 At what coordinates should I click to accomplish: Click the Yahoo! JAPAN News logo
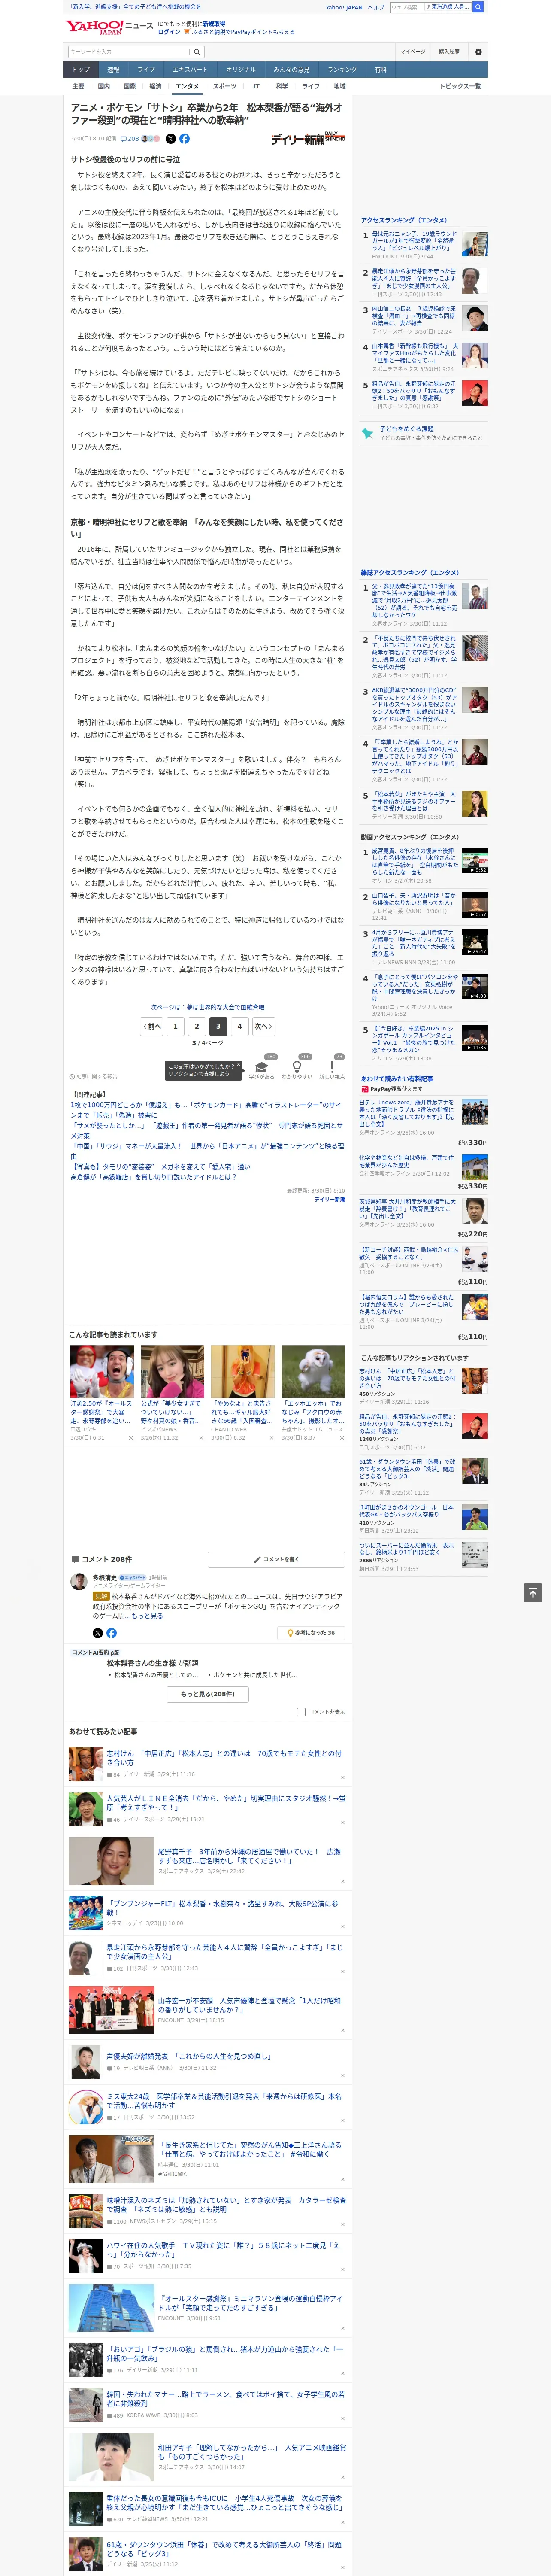pos(109,27)
